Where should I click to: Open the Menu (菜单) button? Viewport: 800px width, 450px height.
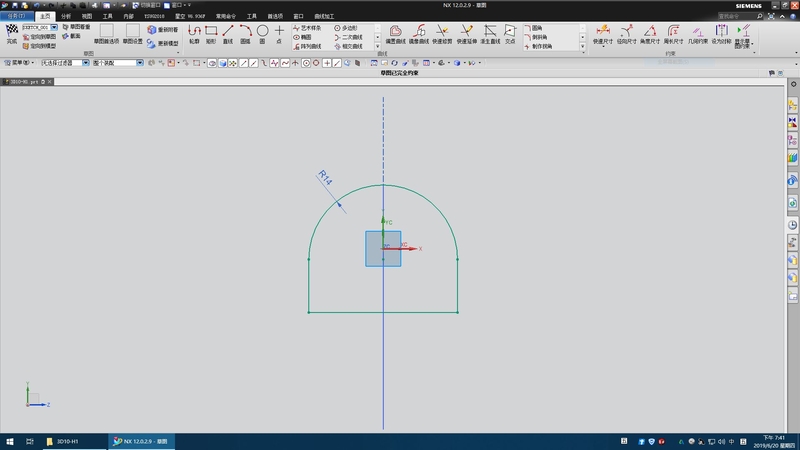[17, 63]
